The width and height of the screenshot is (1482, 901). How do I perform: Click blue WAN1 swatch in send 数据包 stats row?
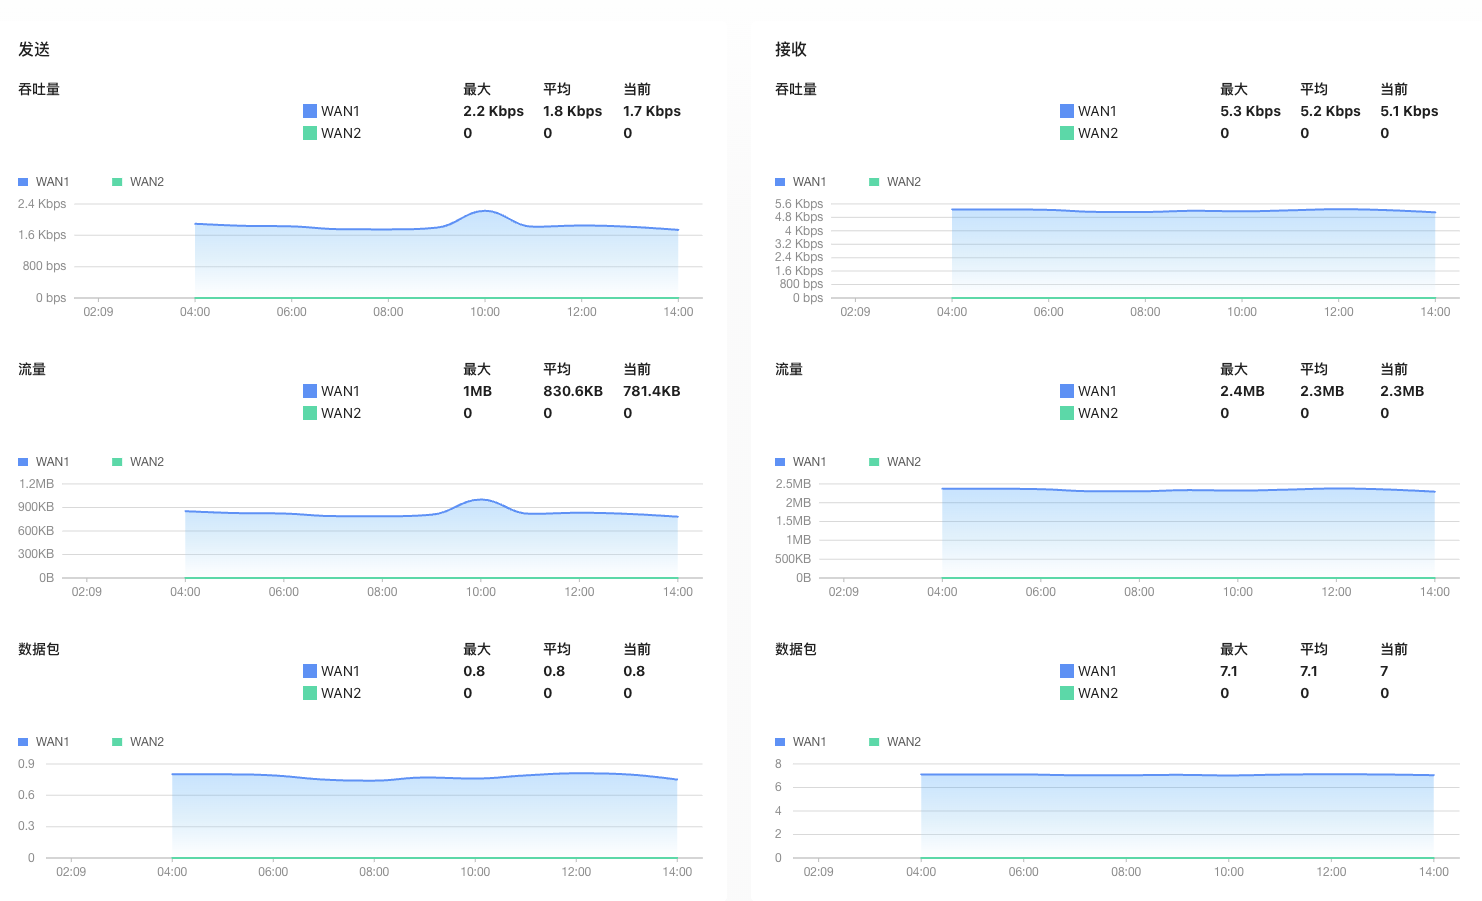click(310, 671)
